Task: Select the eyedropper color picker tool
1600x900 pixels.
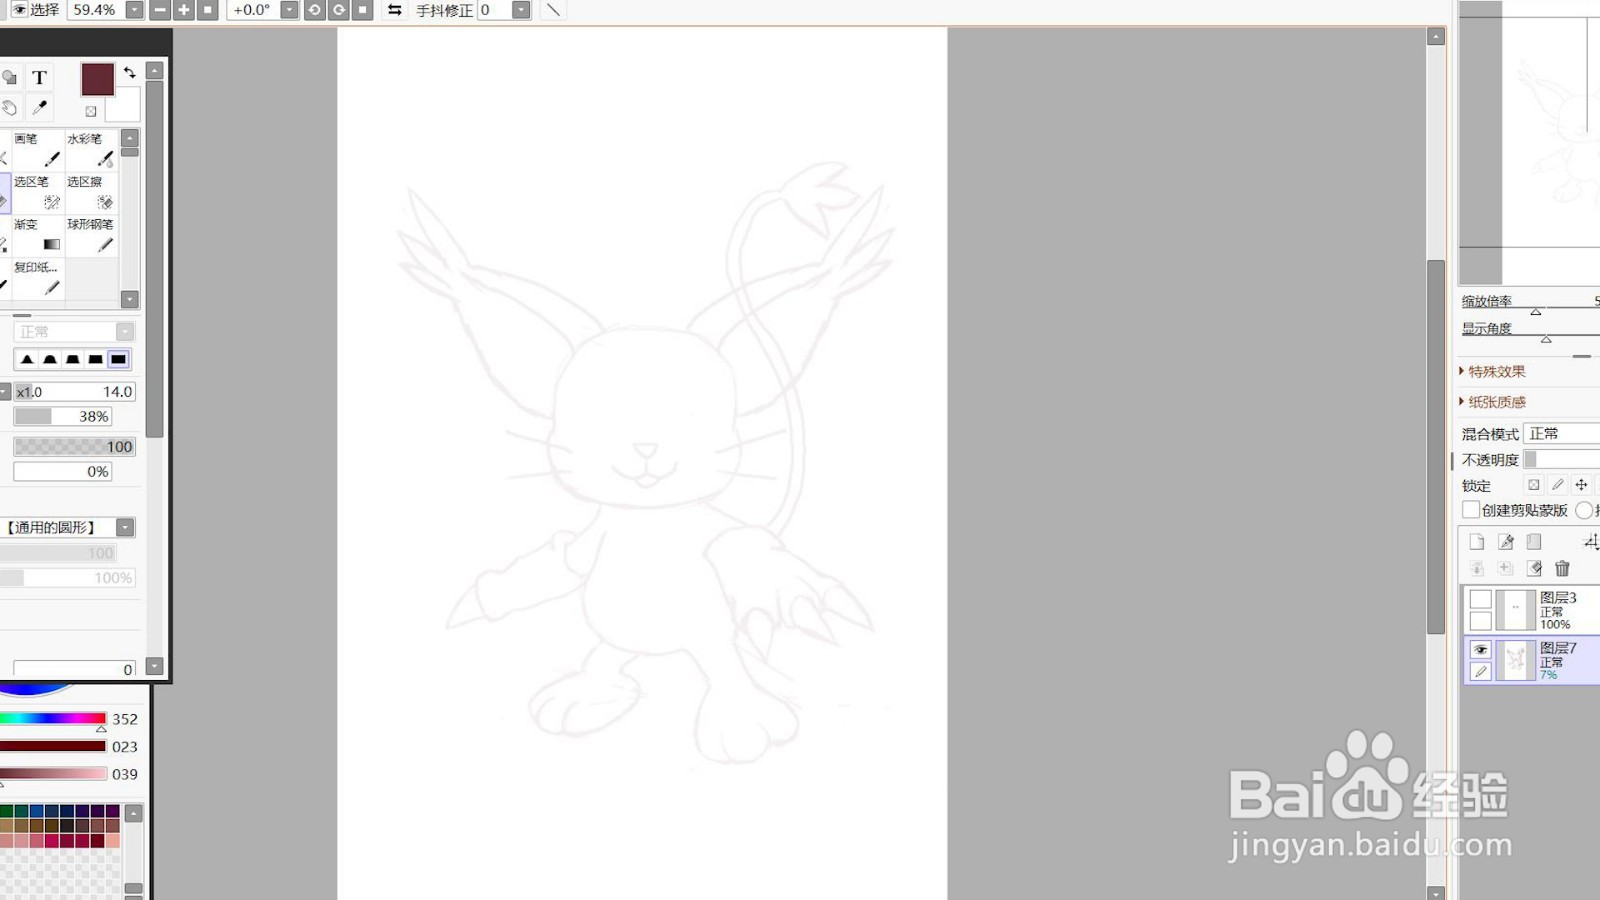Action: click(39, 107)
